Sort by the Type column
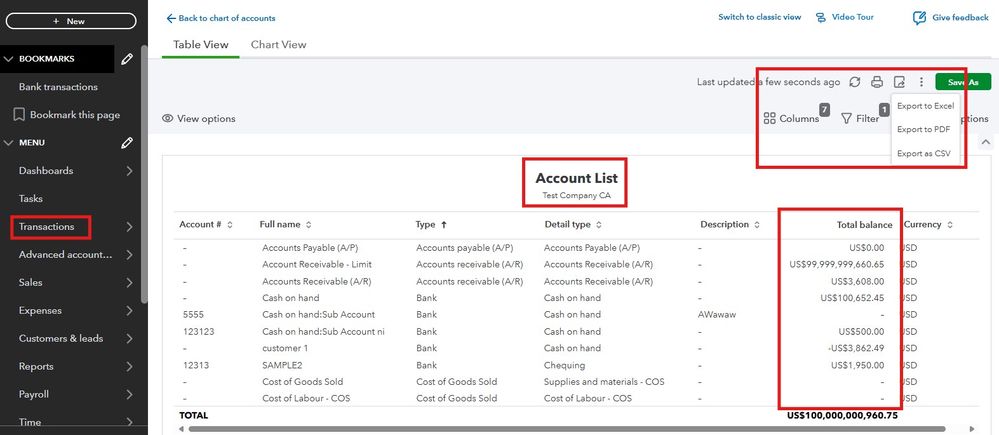 tap(430, 225)
